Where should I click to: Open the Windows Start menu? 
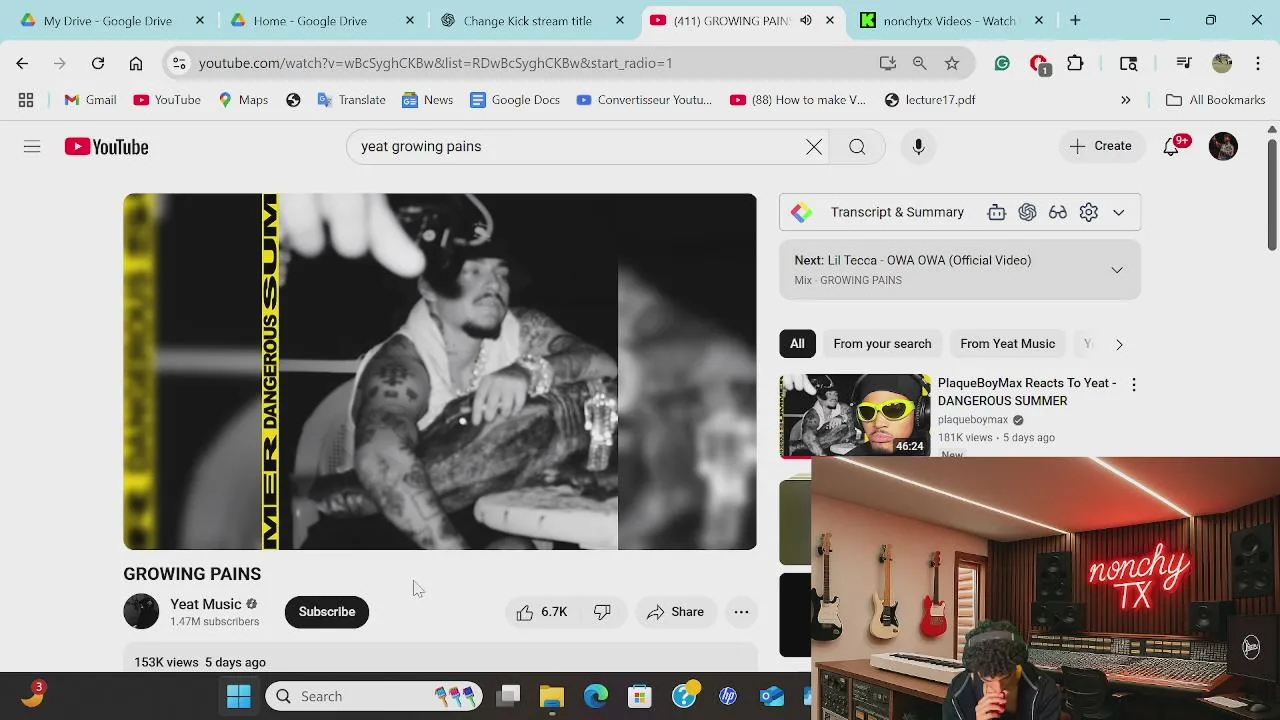coord(239,696)
